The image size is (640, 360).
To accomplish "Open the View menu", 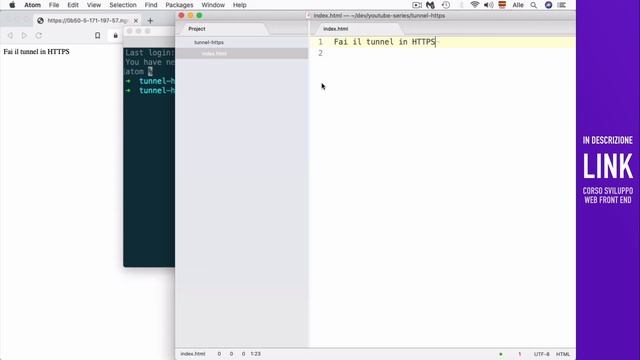I will 93,5.
